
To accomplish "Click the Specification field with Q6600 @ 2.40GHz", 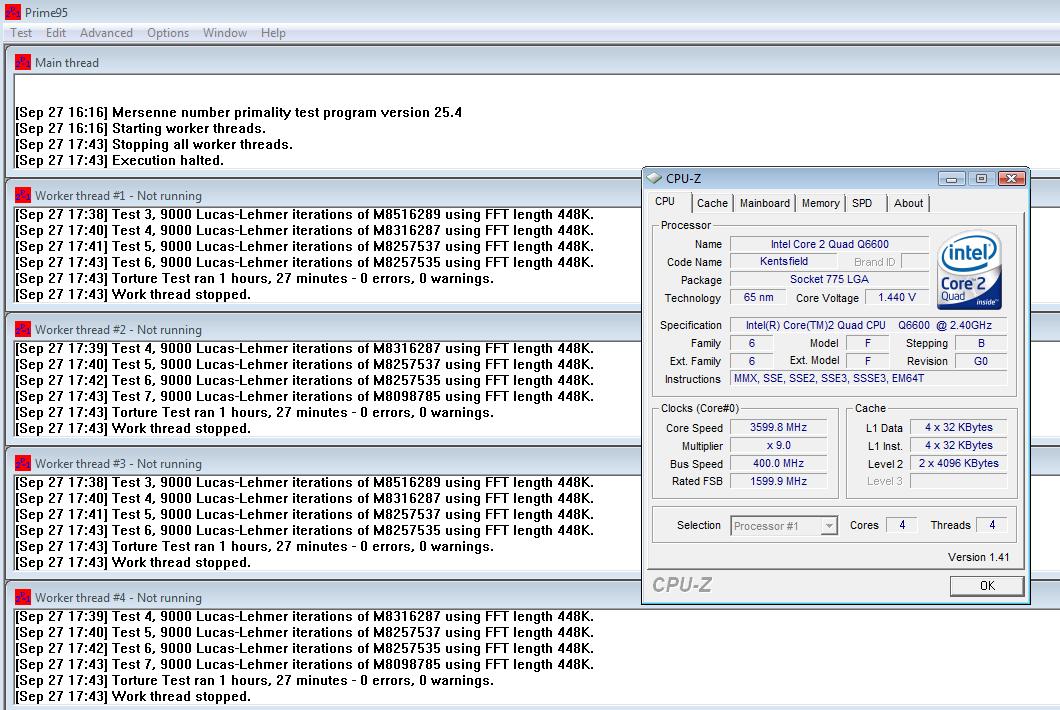I will [x=869, y=325].
